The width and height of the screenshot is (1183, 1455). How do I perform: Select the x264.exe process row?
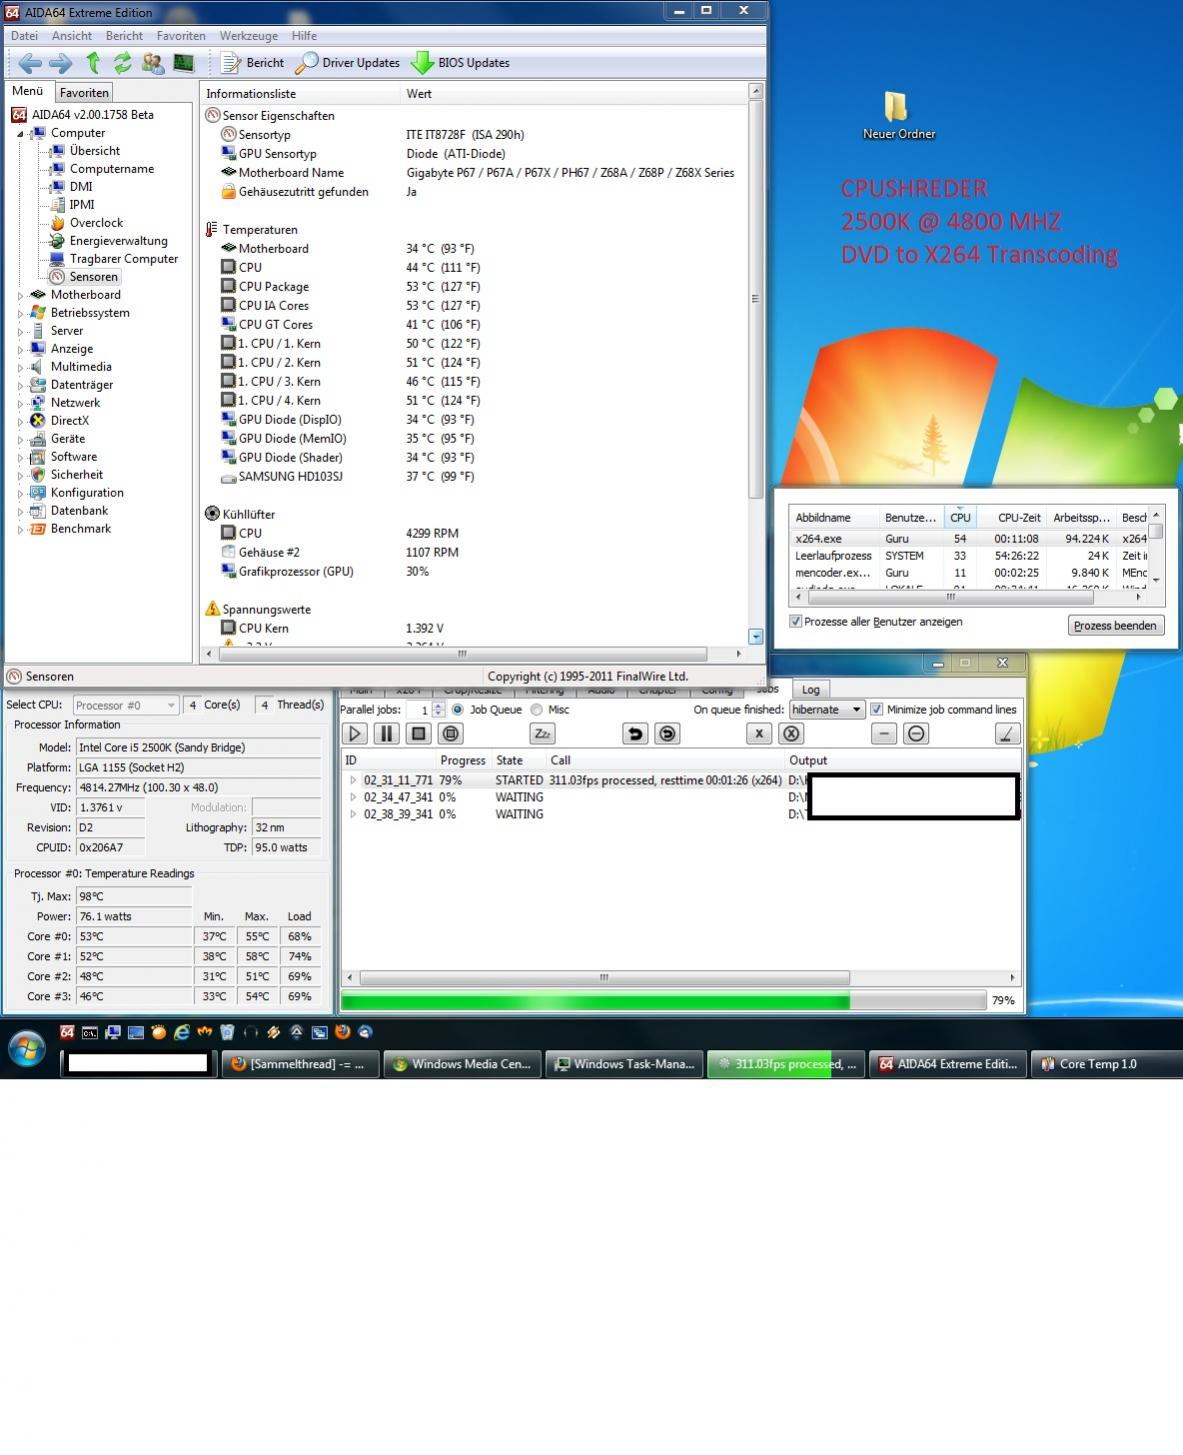click(968, 538)
